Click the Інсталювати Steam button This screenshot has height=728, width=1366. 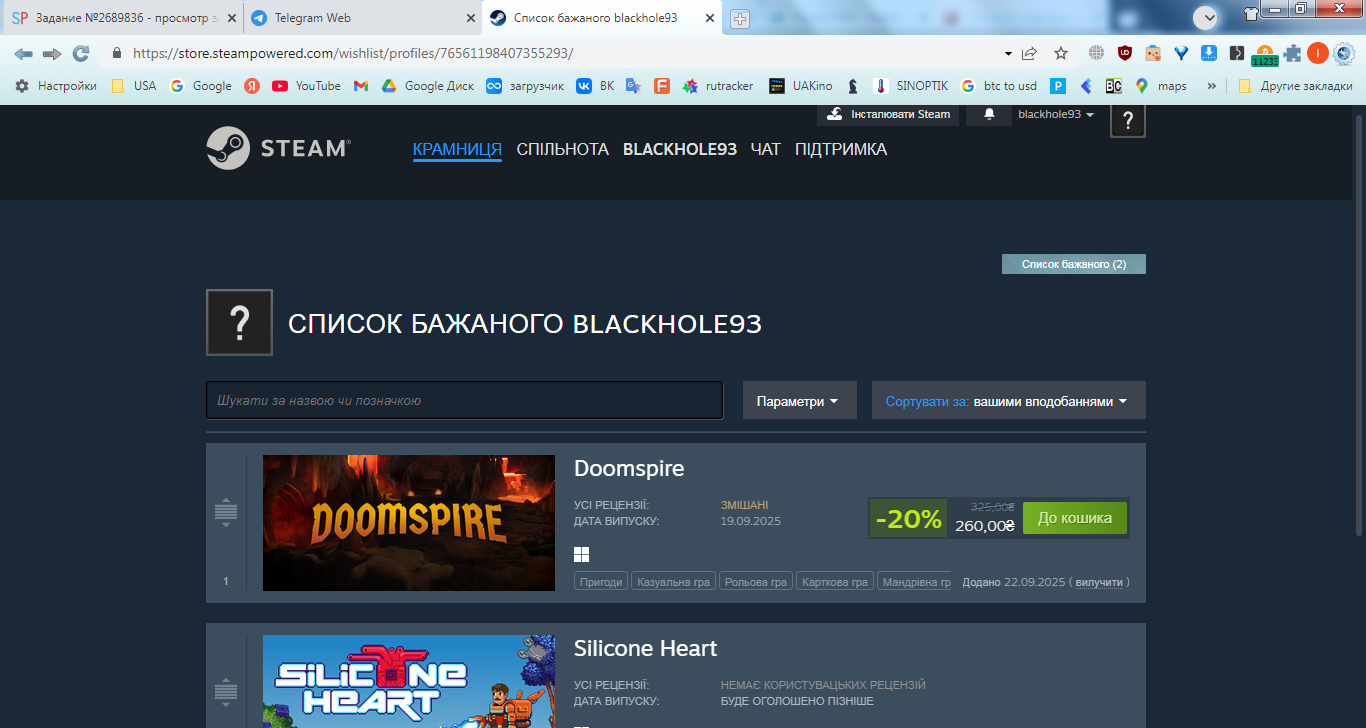coord(888,115)
